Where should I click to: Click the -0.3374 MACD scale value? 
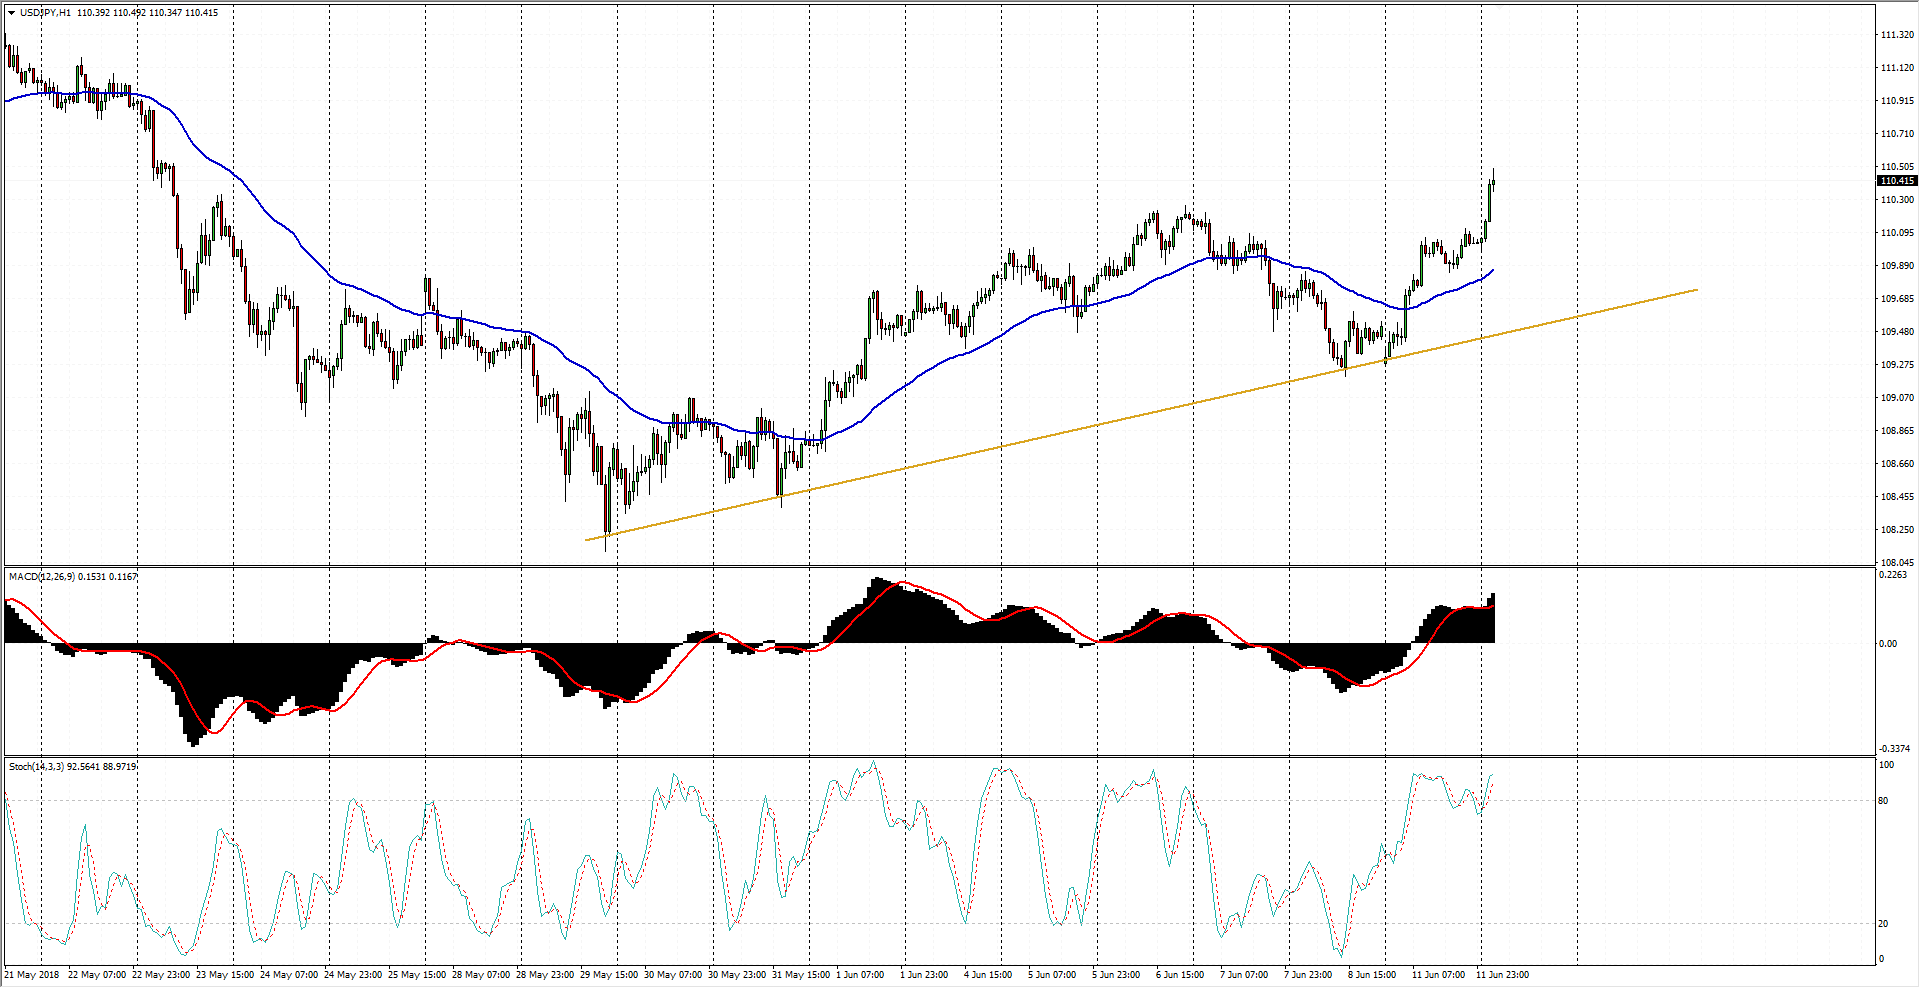[x=1893, y=749]
